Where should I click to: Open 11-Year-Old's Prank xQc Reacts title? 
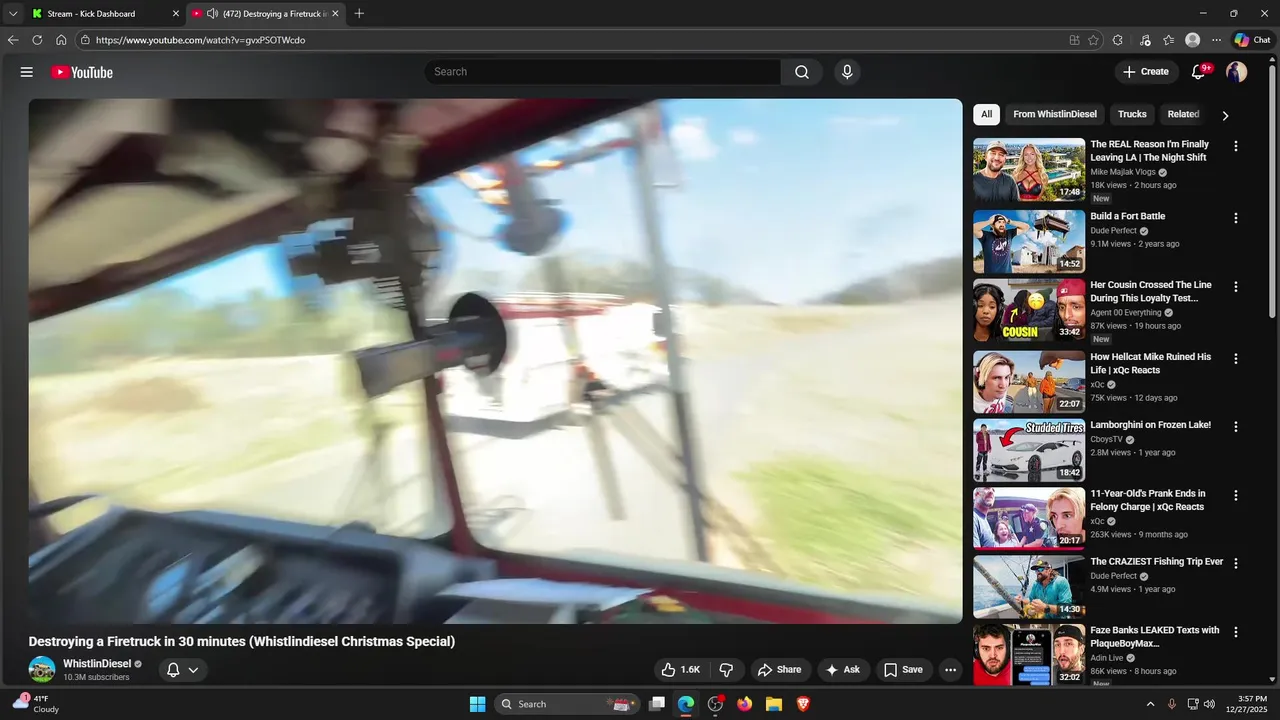tap(1148, 500)
